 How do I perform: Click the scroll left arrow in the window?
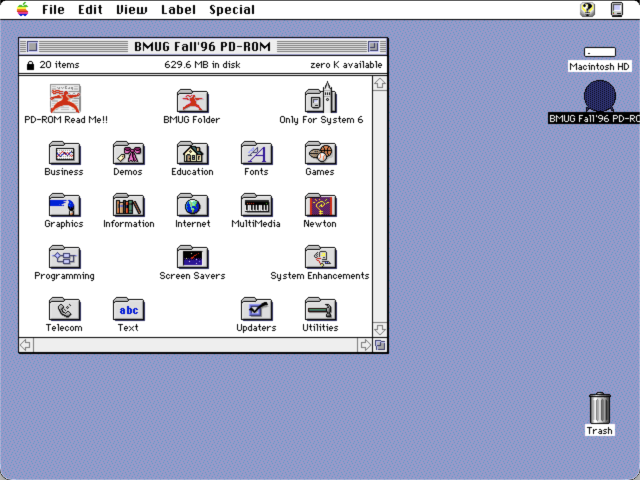[x=26, y=345]
